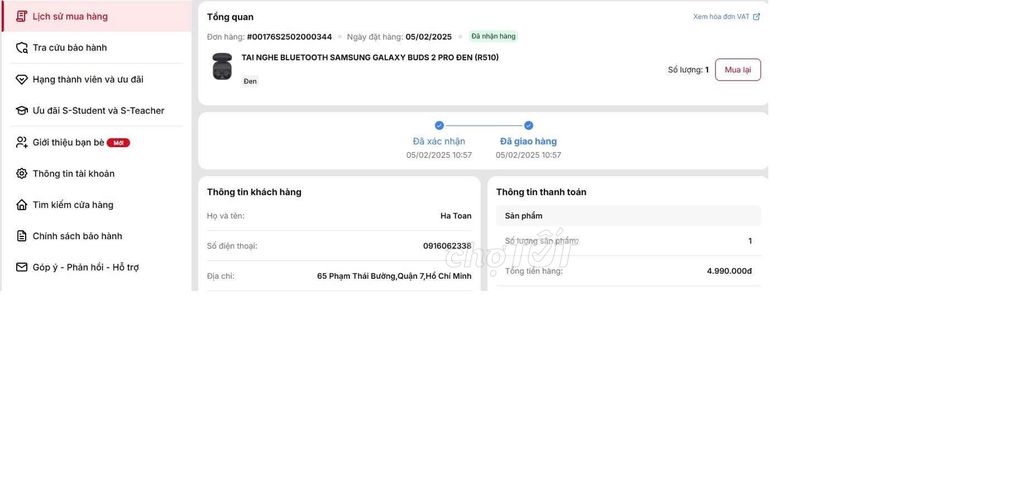Click the S-Student graduation cap icon
Screen dimensions: 1024x504
(22, 111)
